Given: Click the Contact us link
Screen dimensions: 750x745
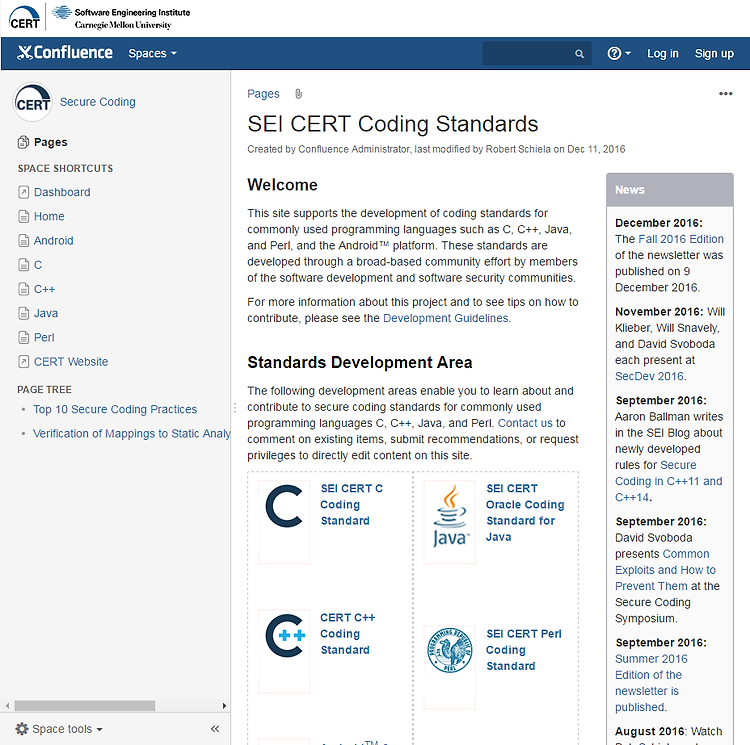Looking at the screenshot, I should pos(525,423).
